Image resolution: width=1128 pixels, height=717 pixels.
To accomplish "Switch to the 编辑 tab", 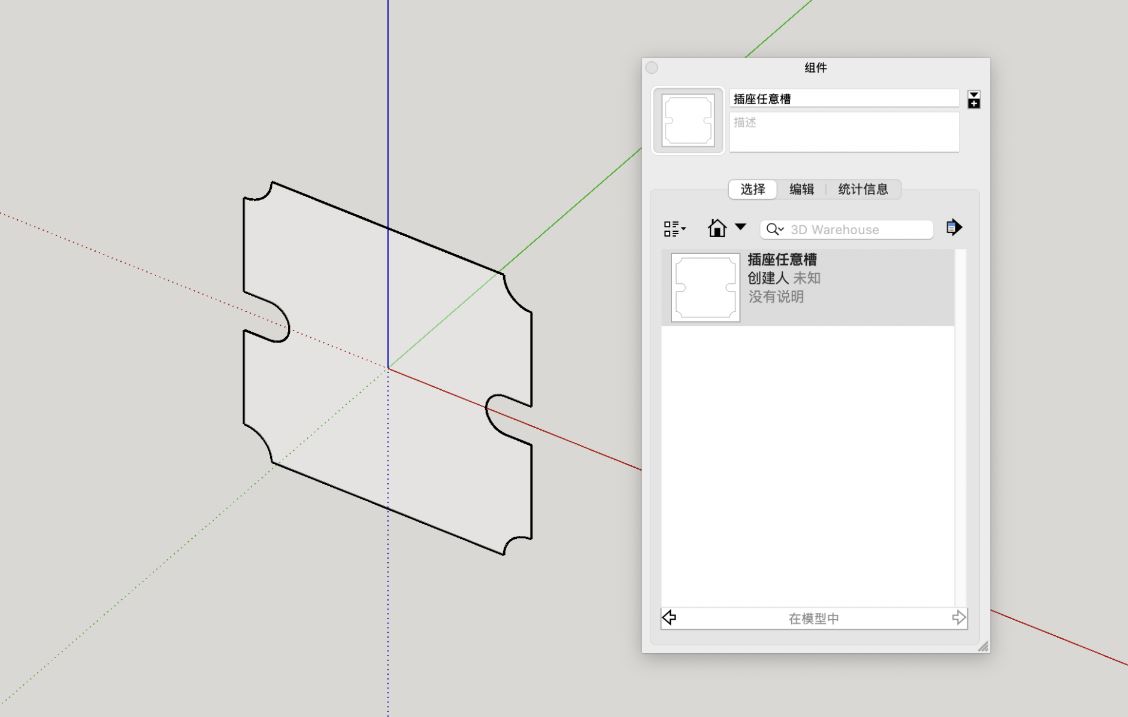I will tap(803, 189).
